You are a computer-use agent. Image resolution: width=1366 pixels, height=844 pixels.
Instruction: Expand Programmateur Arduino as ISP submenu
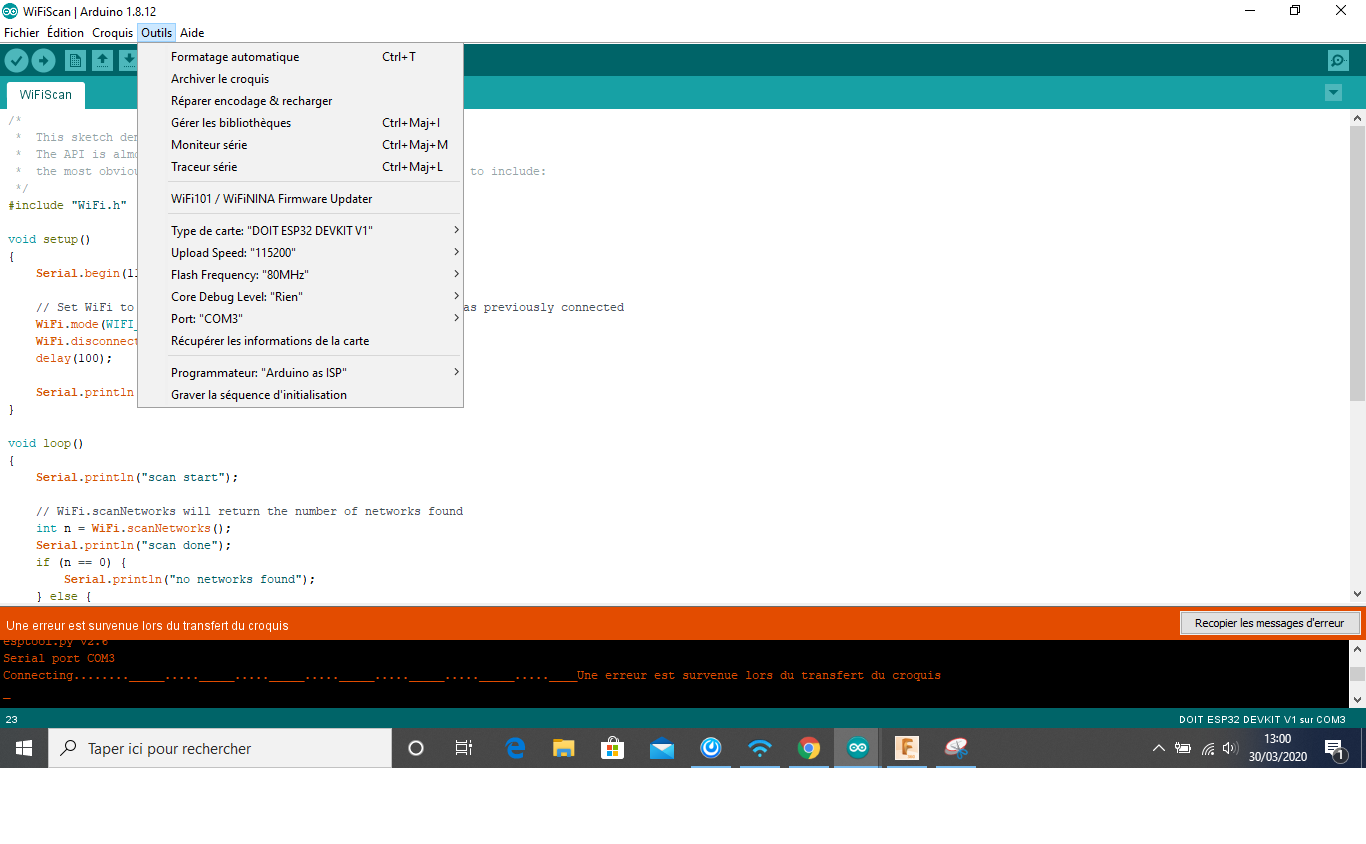pos(300,373)
